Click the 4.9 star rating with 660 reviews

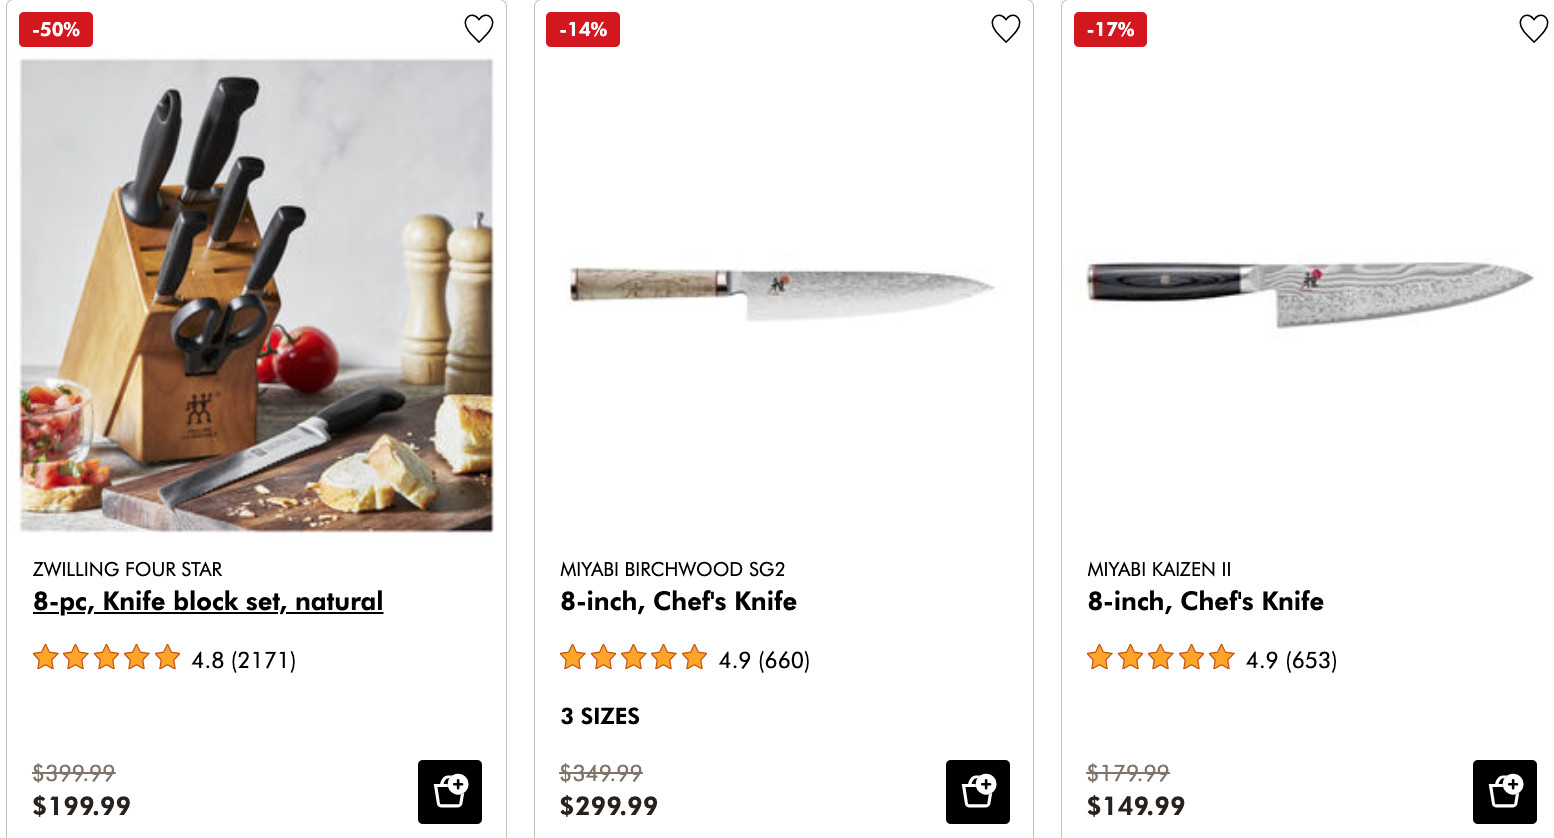[x=685, y=659]
